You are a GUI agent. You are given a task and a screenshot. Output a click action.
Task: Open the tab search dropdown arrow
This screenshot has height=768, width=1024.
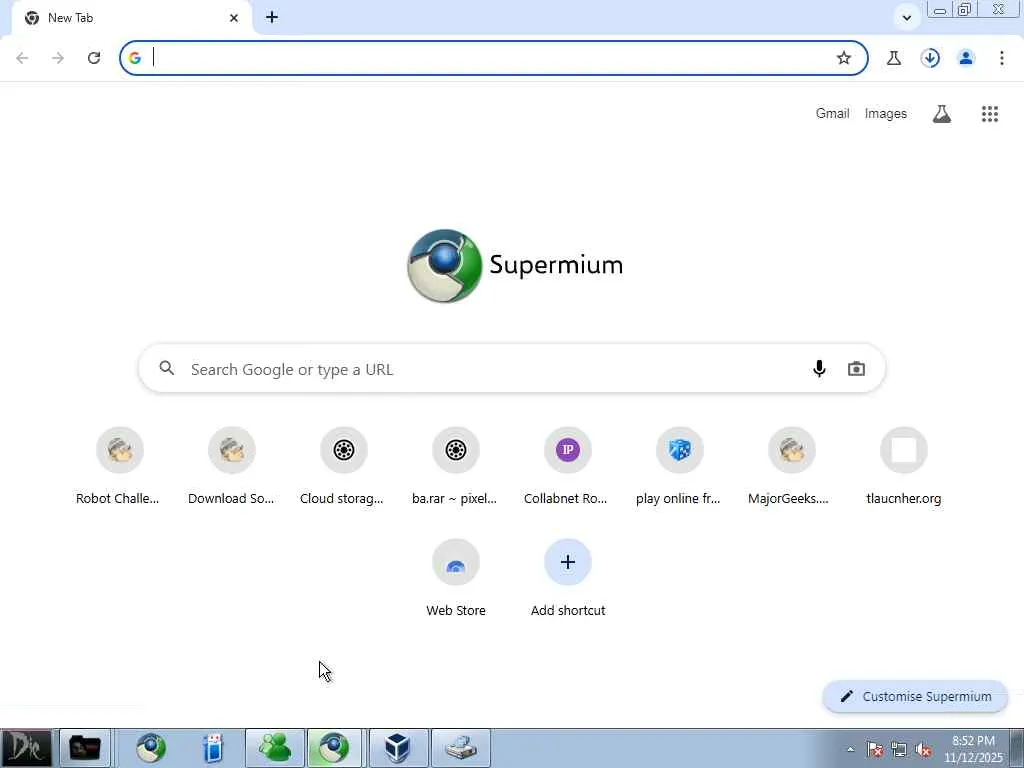click(906, 18)
